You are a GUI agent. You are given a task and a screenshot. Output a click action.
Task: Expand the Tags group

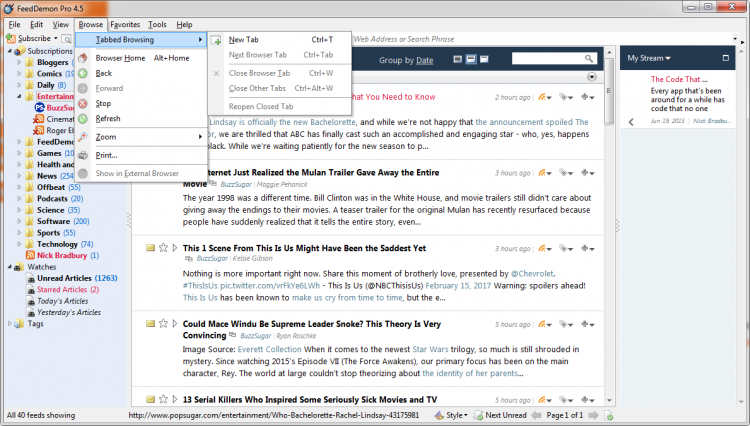[10, 324]
